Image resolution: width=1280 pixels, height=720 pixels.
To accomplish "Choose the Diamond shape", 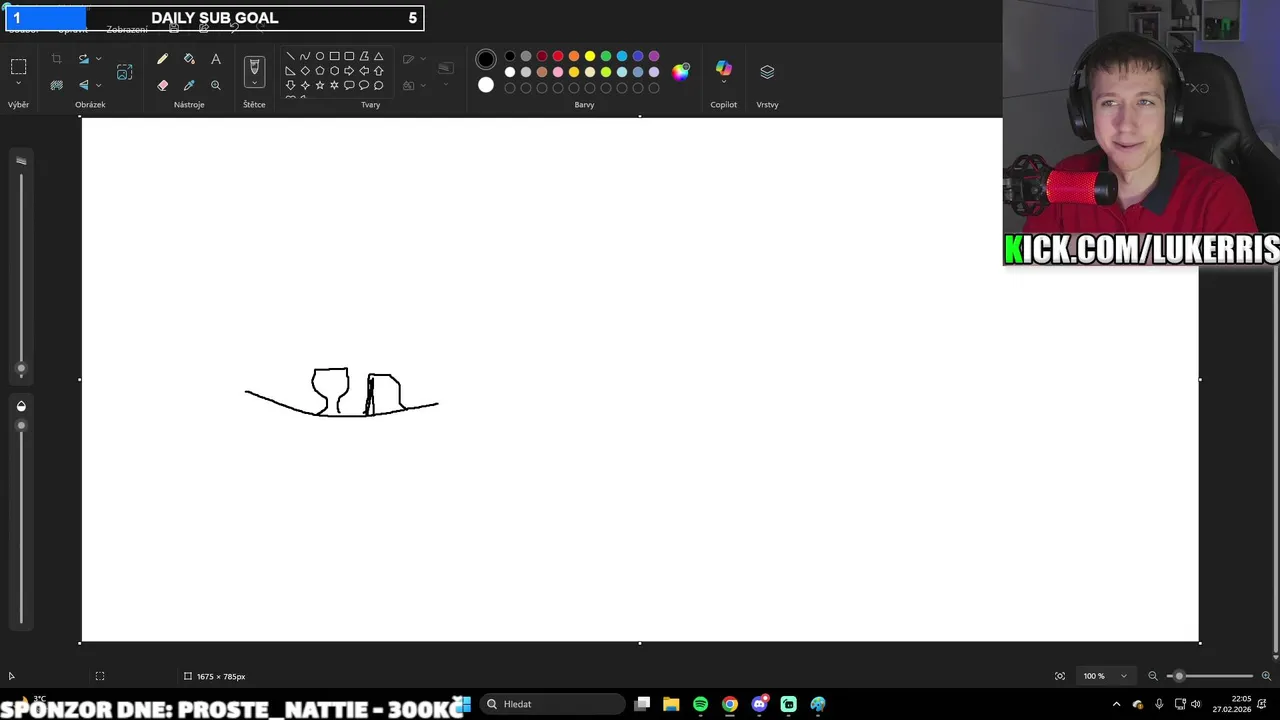I will point(305,71).
